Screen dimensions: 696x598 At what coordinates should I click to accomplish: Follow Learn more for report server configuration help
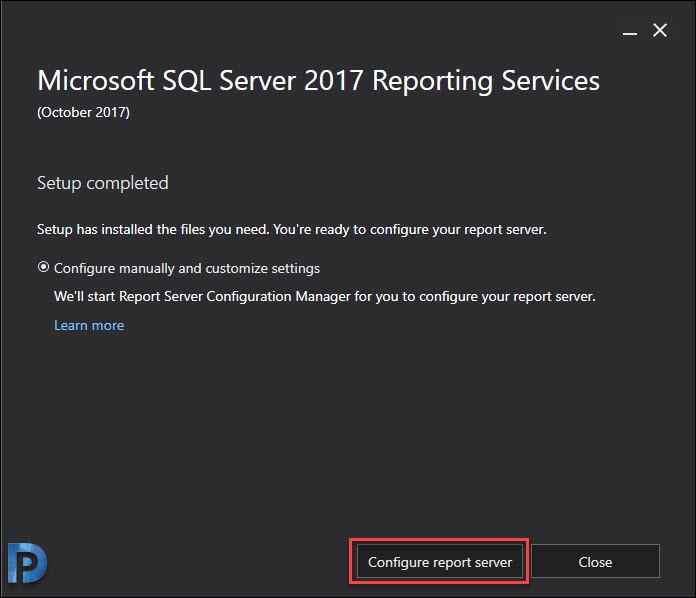click(89, 325)
